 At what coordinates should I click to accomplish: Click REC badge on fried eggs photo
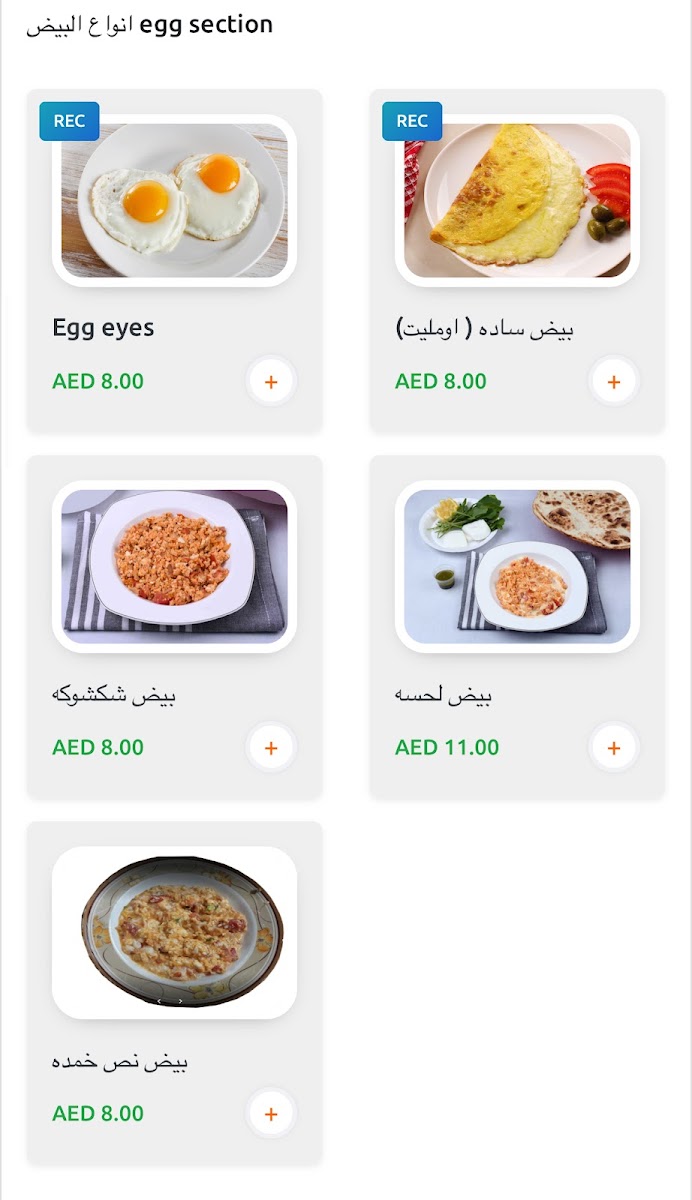[x=69, y=121]
